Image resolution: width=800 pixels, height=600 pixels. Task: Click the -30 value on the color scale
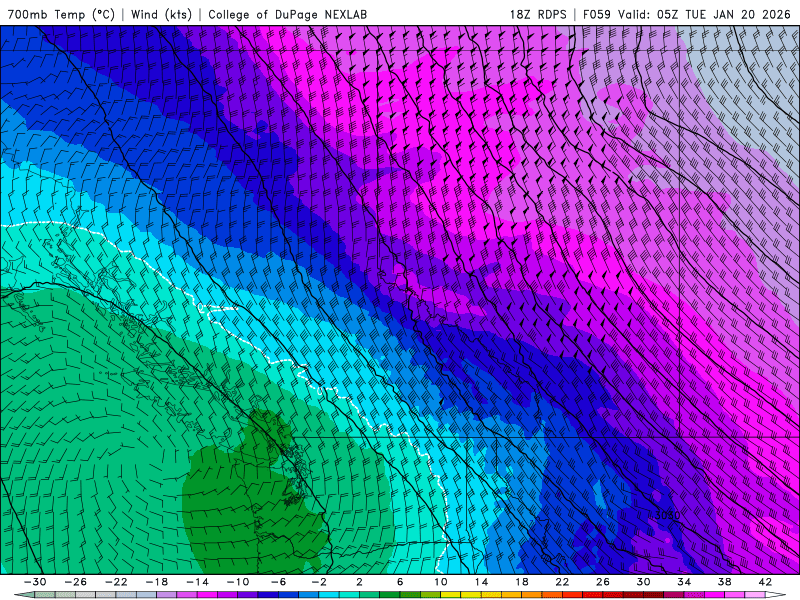pos(35,582)
